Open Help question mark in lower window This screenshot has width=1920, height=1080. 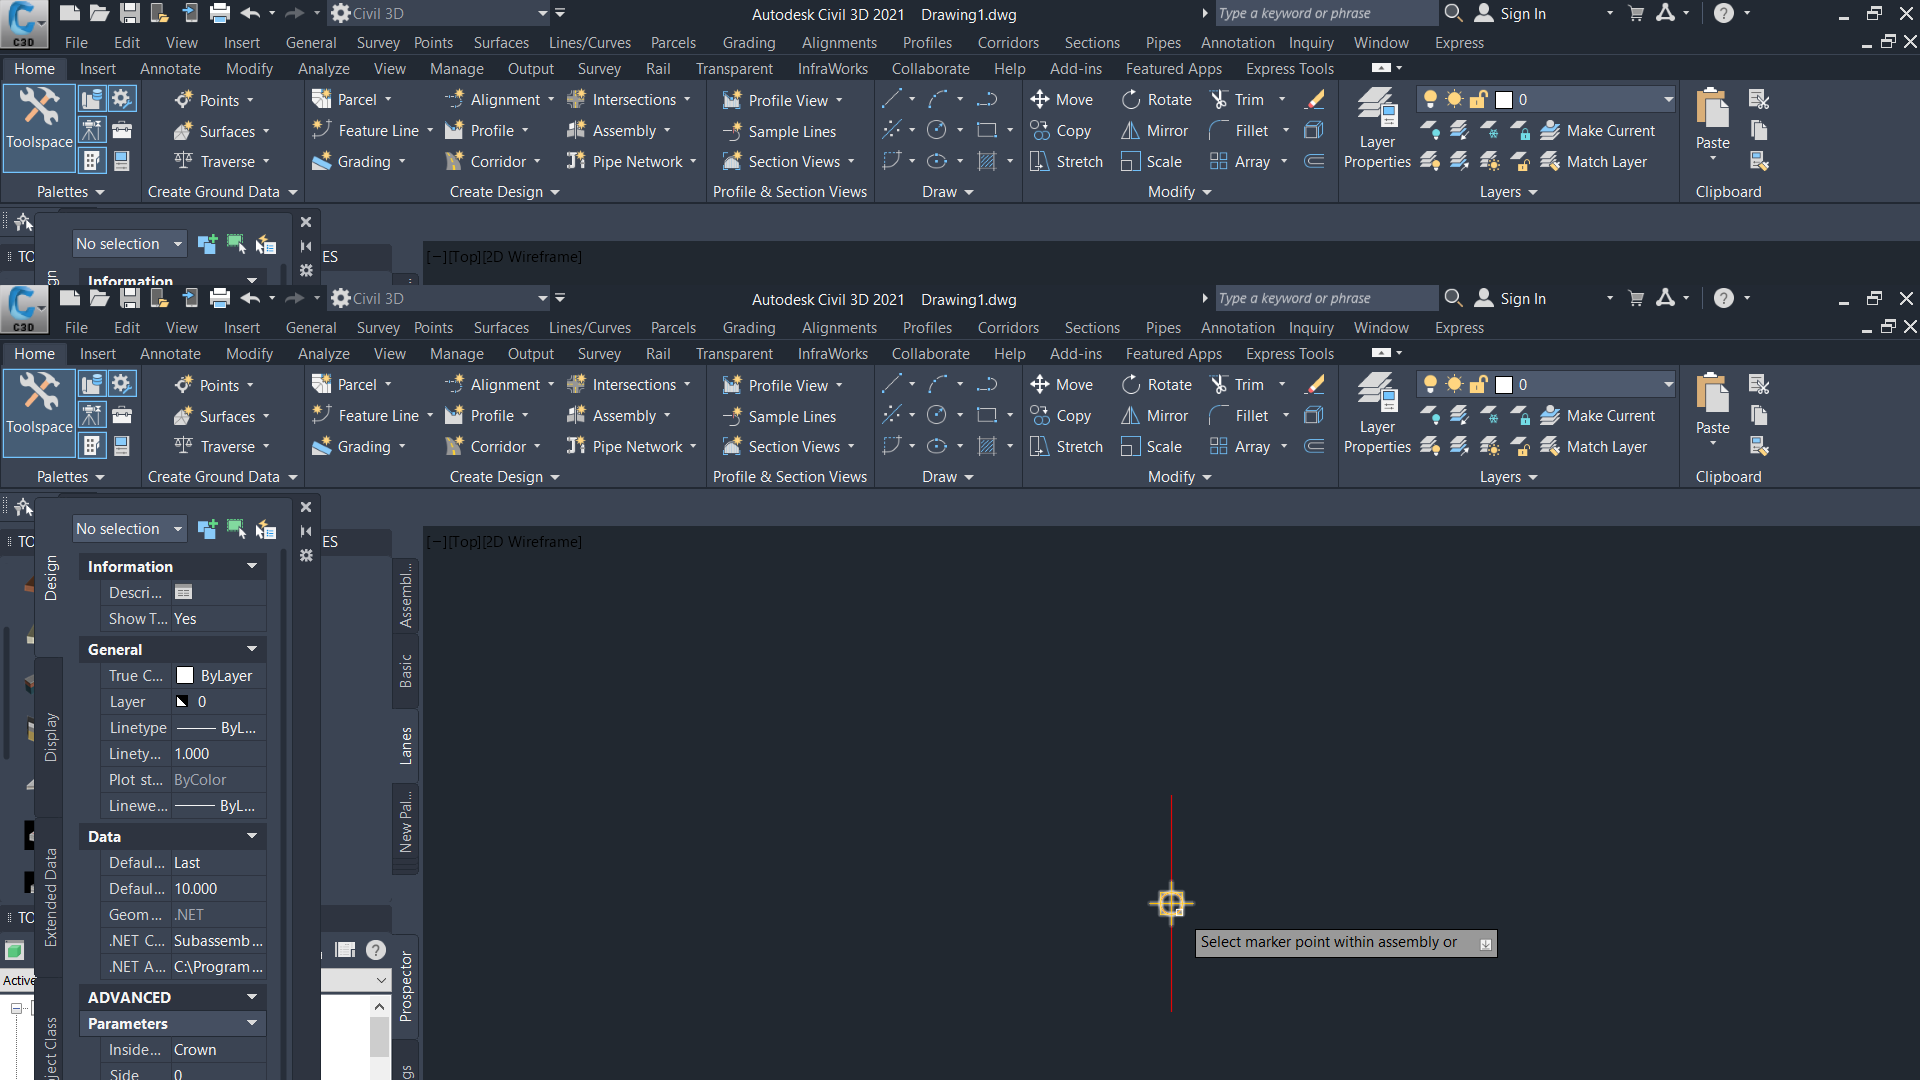pyautogui.click(x=1724, y=298)
